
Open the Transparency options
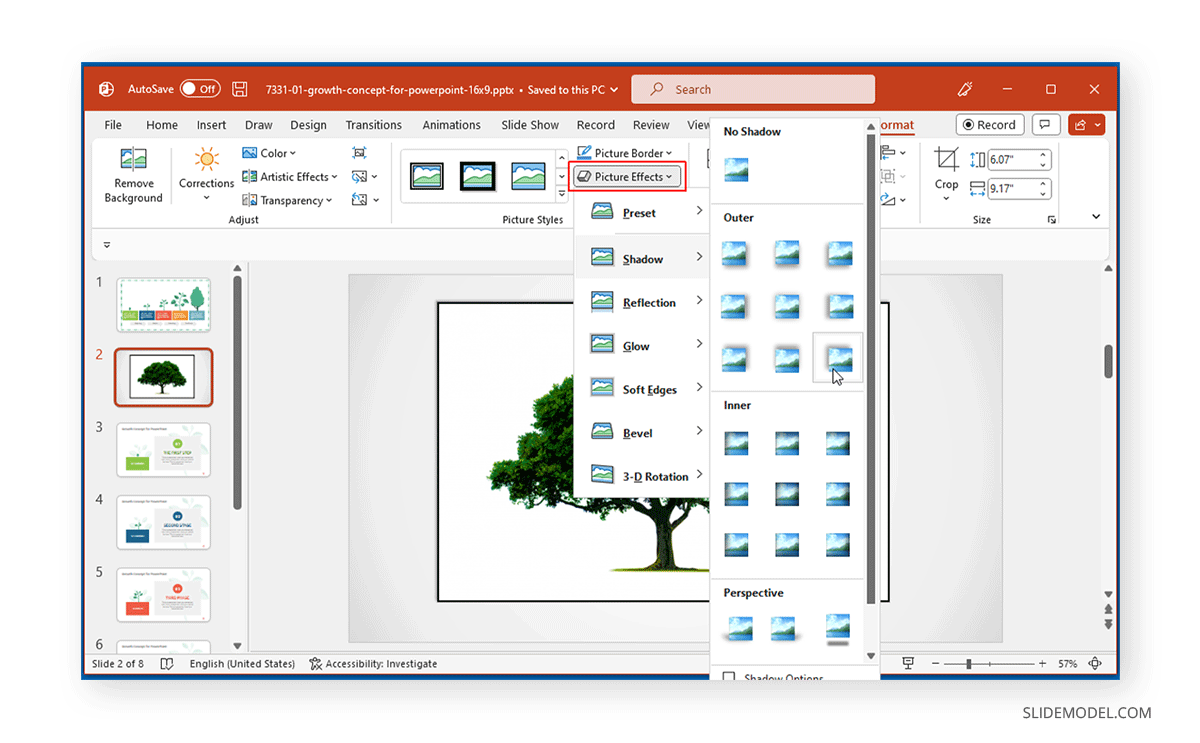click(287, 200)
